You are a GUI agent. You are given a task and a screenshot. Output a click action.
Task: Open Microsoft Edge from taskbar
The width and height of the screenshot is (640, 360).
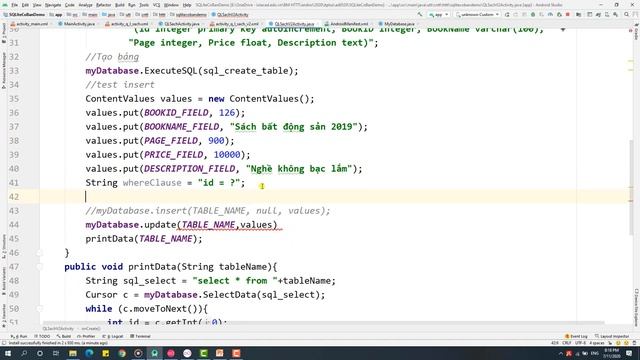tap(89, 353)
